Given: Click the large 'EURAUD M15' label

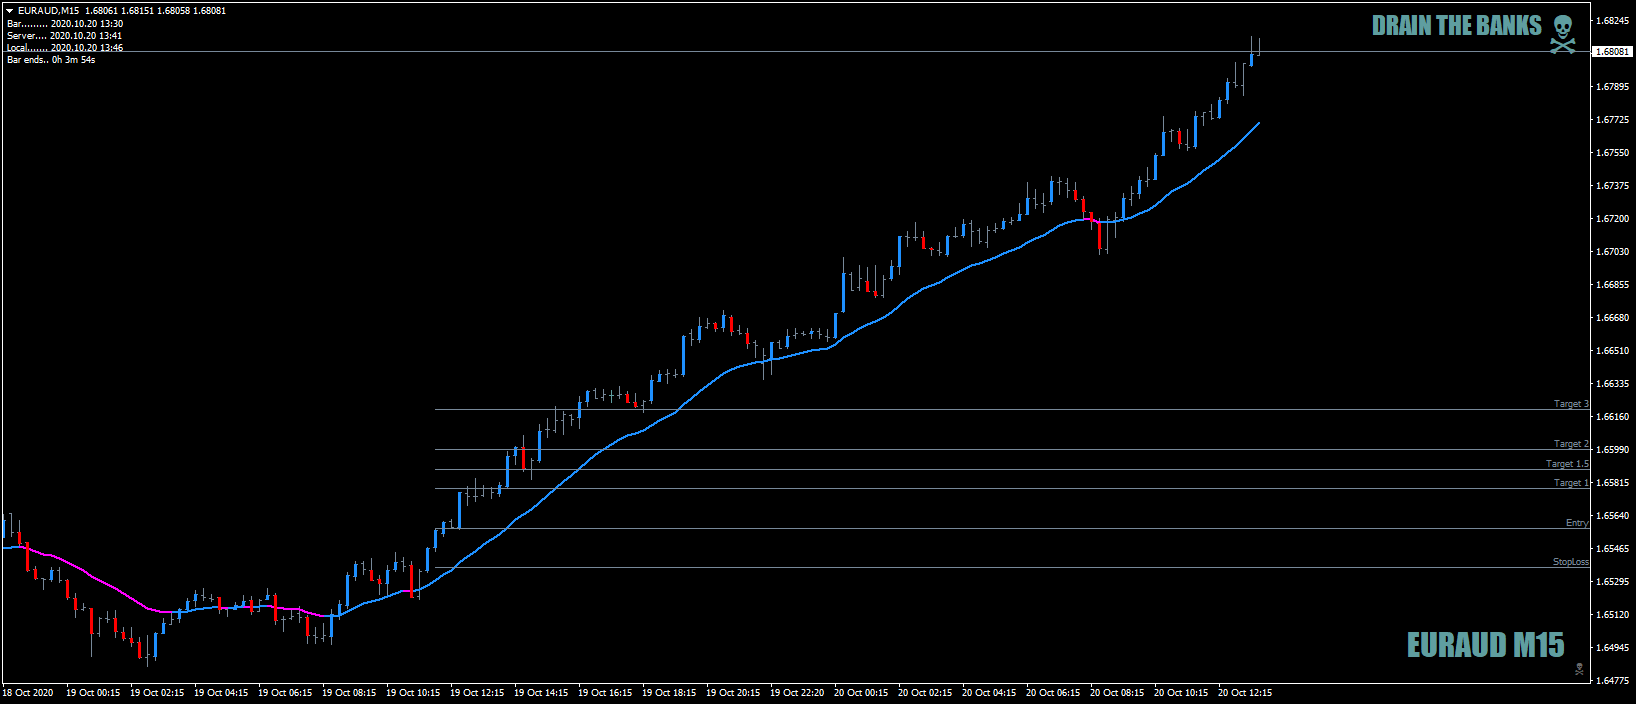Looking at the screenshot, I should [1486, 645].
